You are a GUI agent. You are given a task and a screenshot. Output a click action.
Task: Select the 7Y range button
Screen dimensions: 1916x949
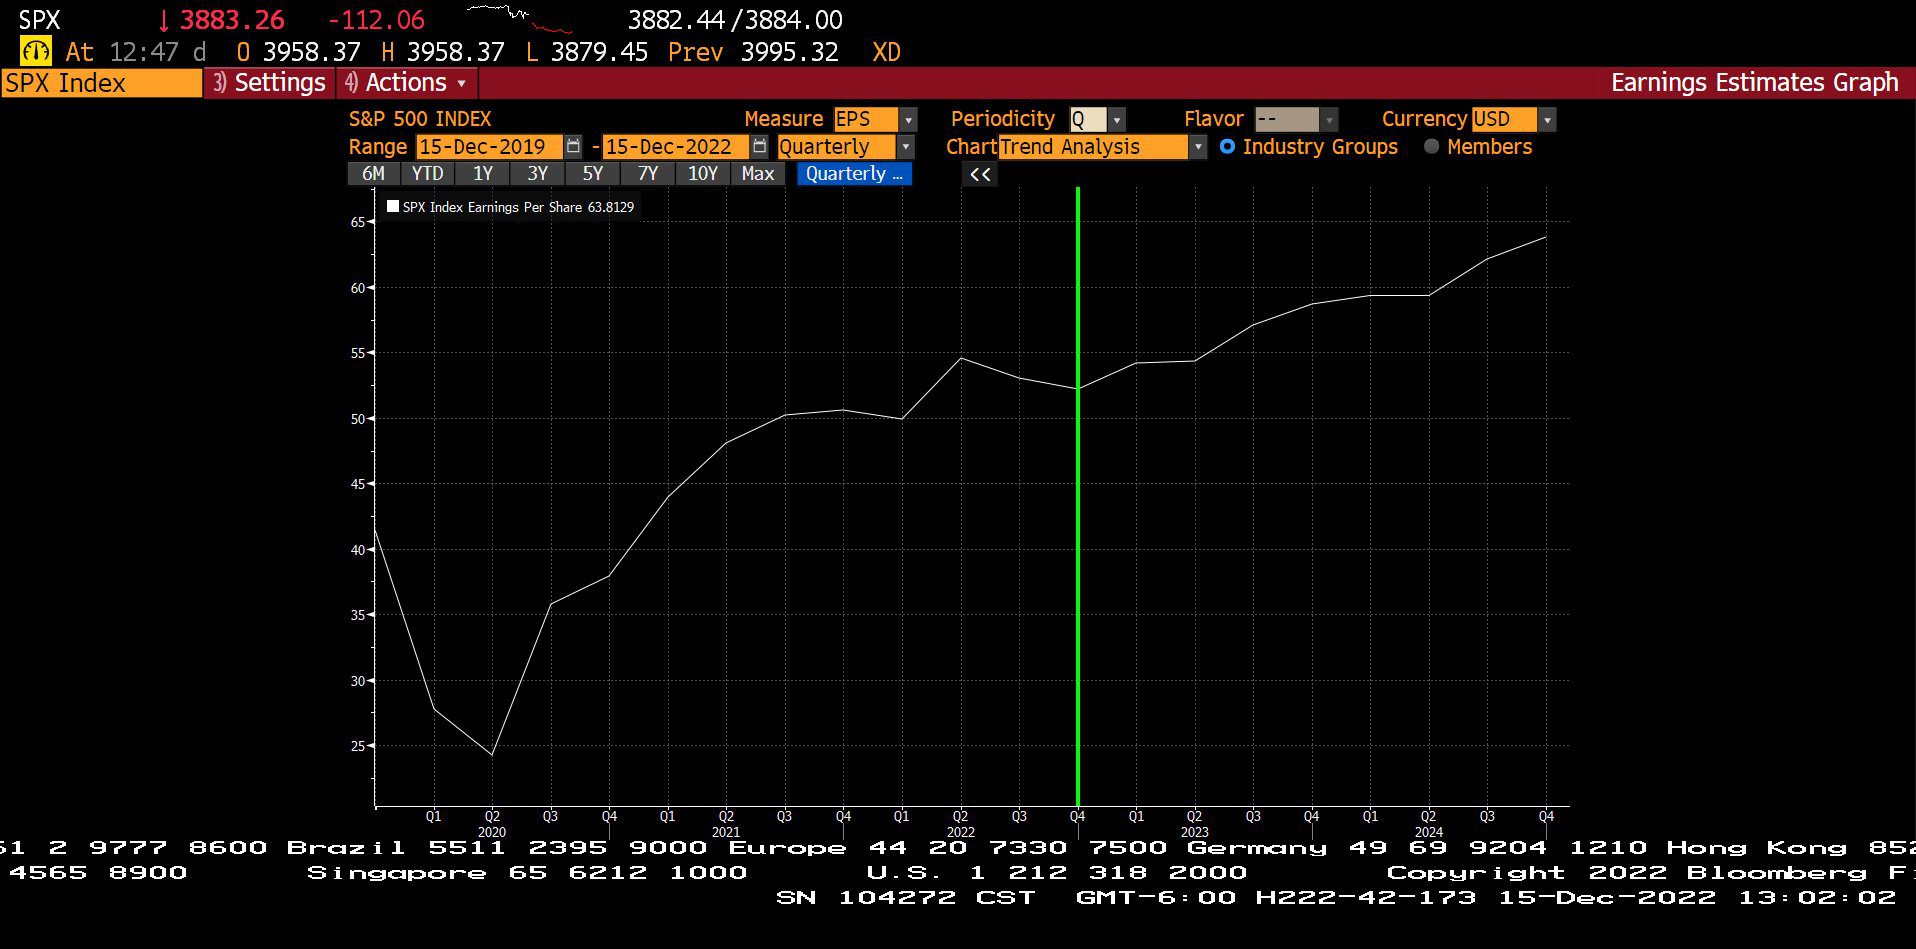click(648, 174)
